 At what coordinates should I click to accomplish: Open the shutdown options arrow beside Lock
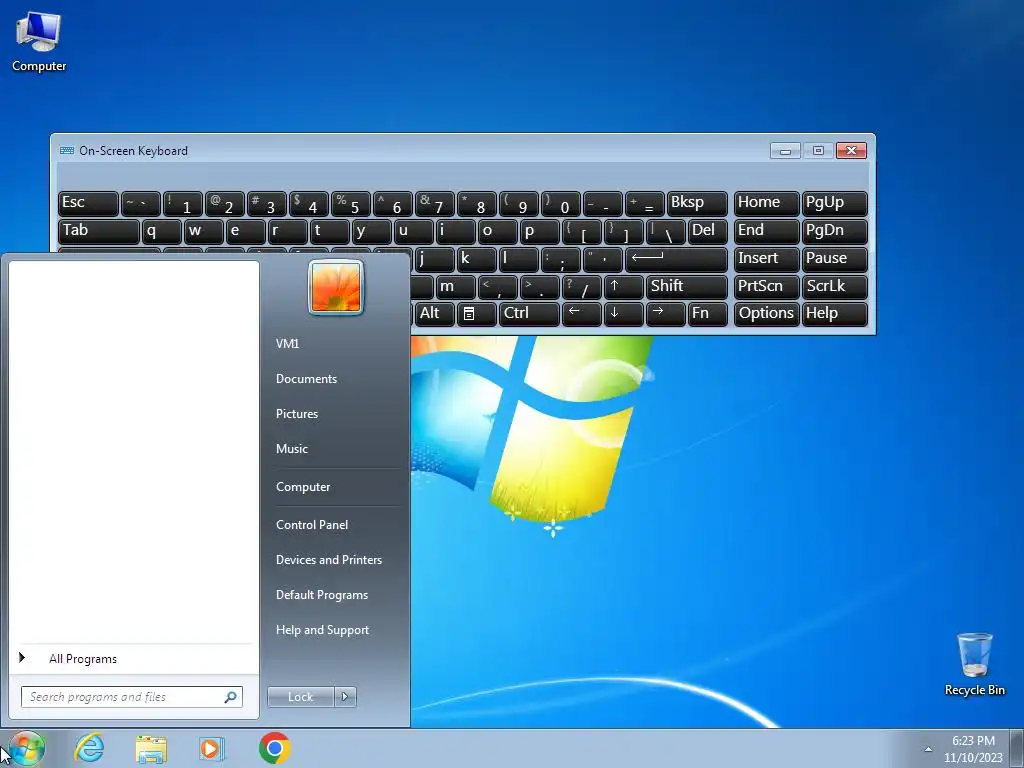345,697
